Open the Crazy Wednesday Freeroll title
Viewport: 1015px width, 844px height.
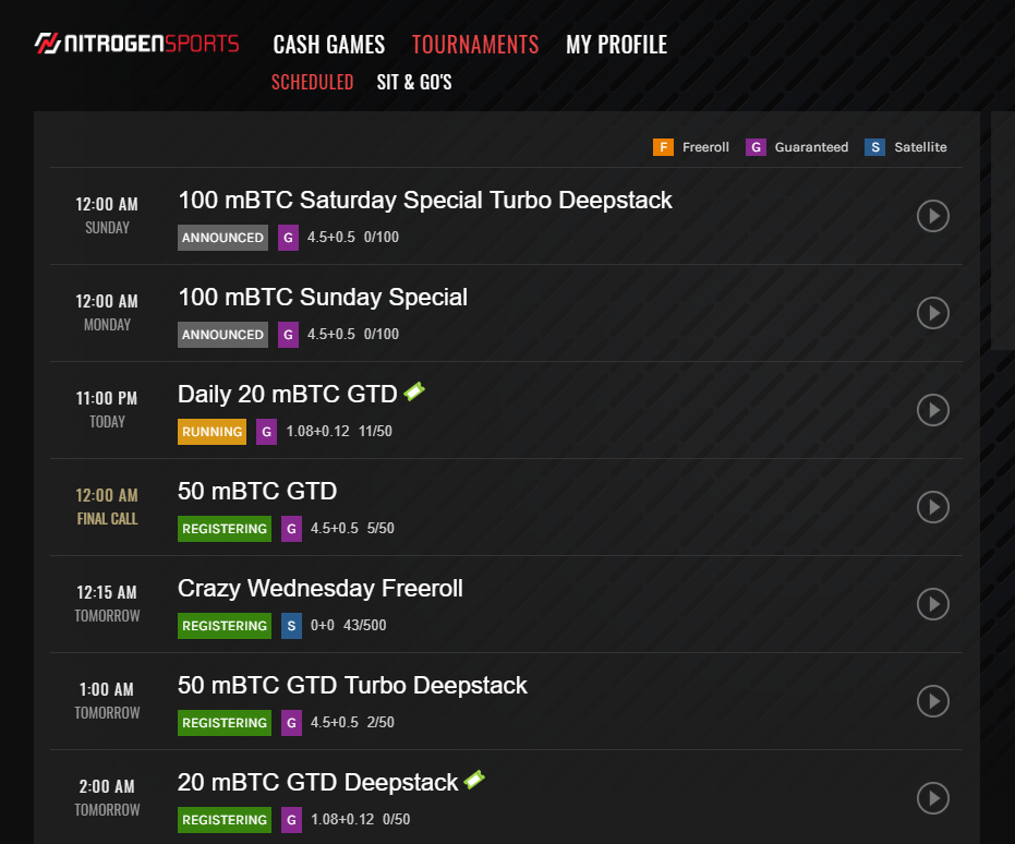pos(320,588)
